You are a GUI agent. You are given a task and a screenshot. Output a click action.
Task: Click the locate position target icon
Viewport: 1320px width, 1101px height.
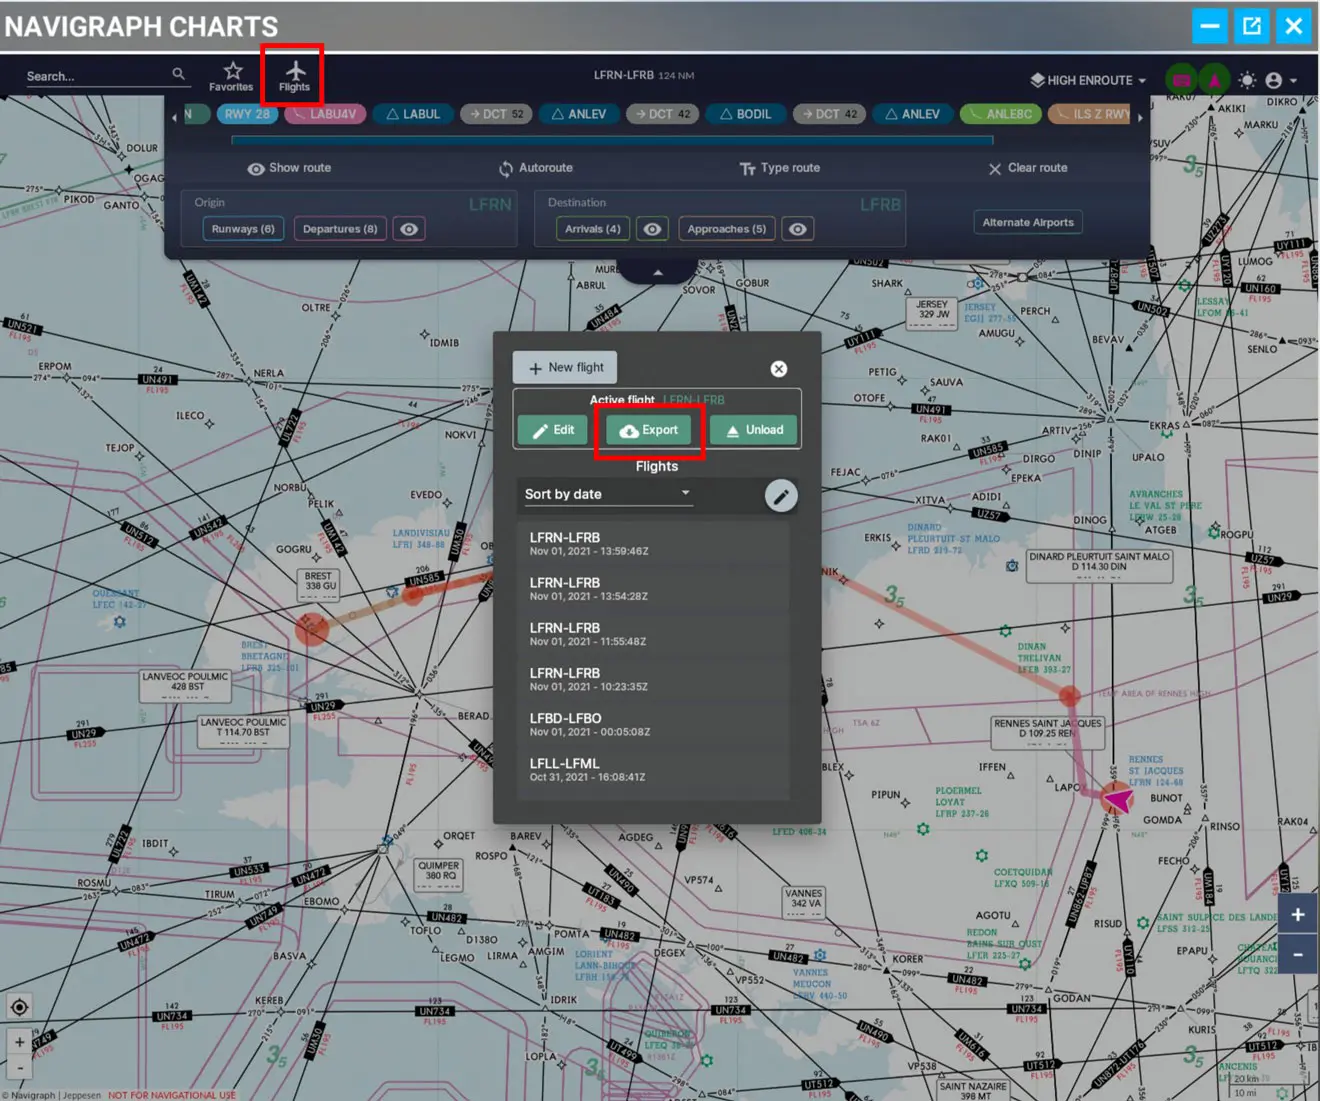point(19,1007)
